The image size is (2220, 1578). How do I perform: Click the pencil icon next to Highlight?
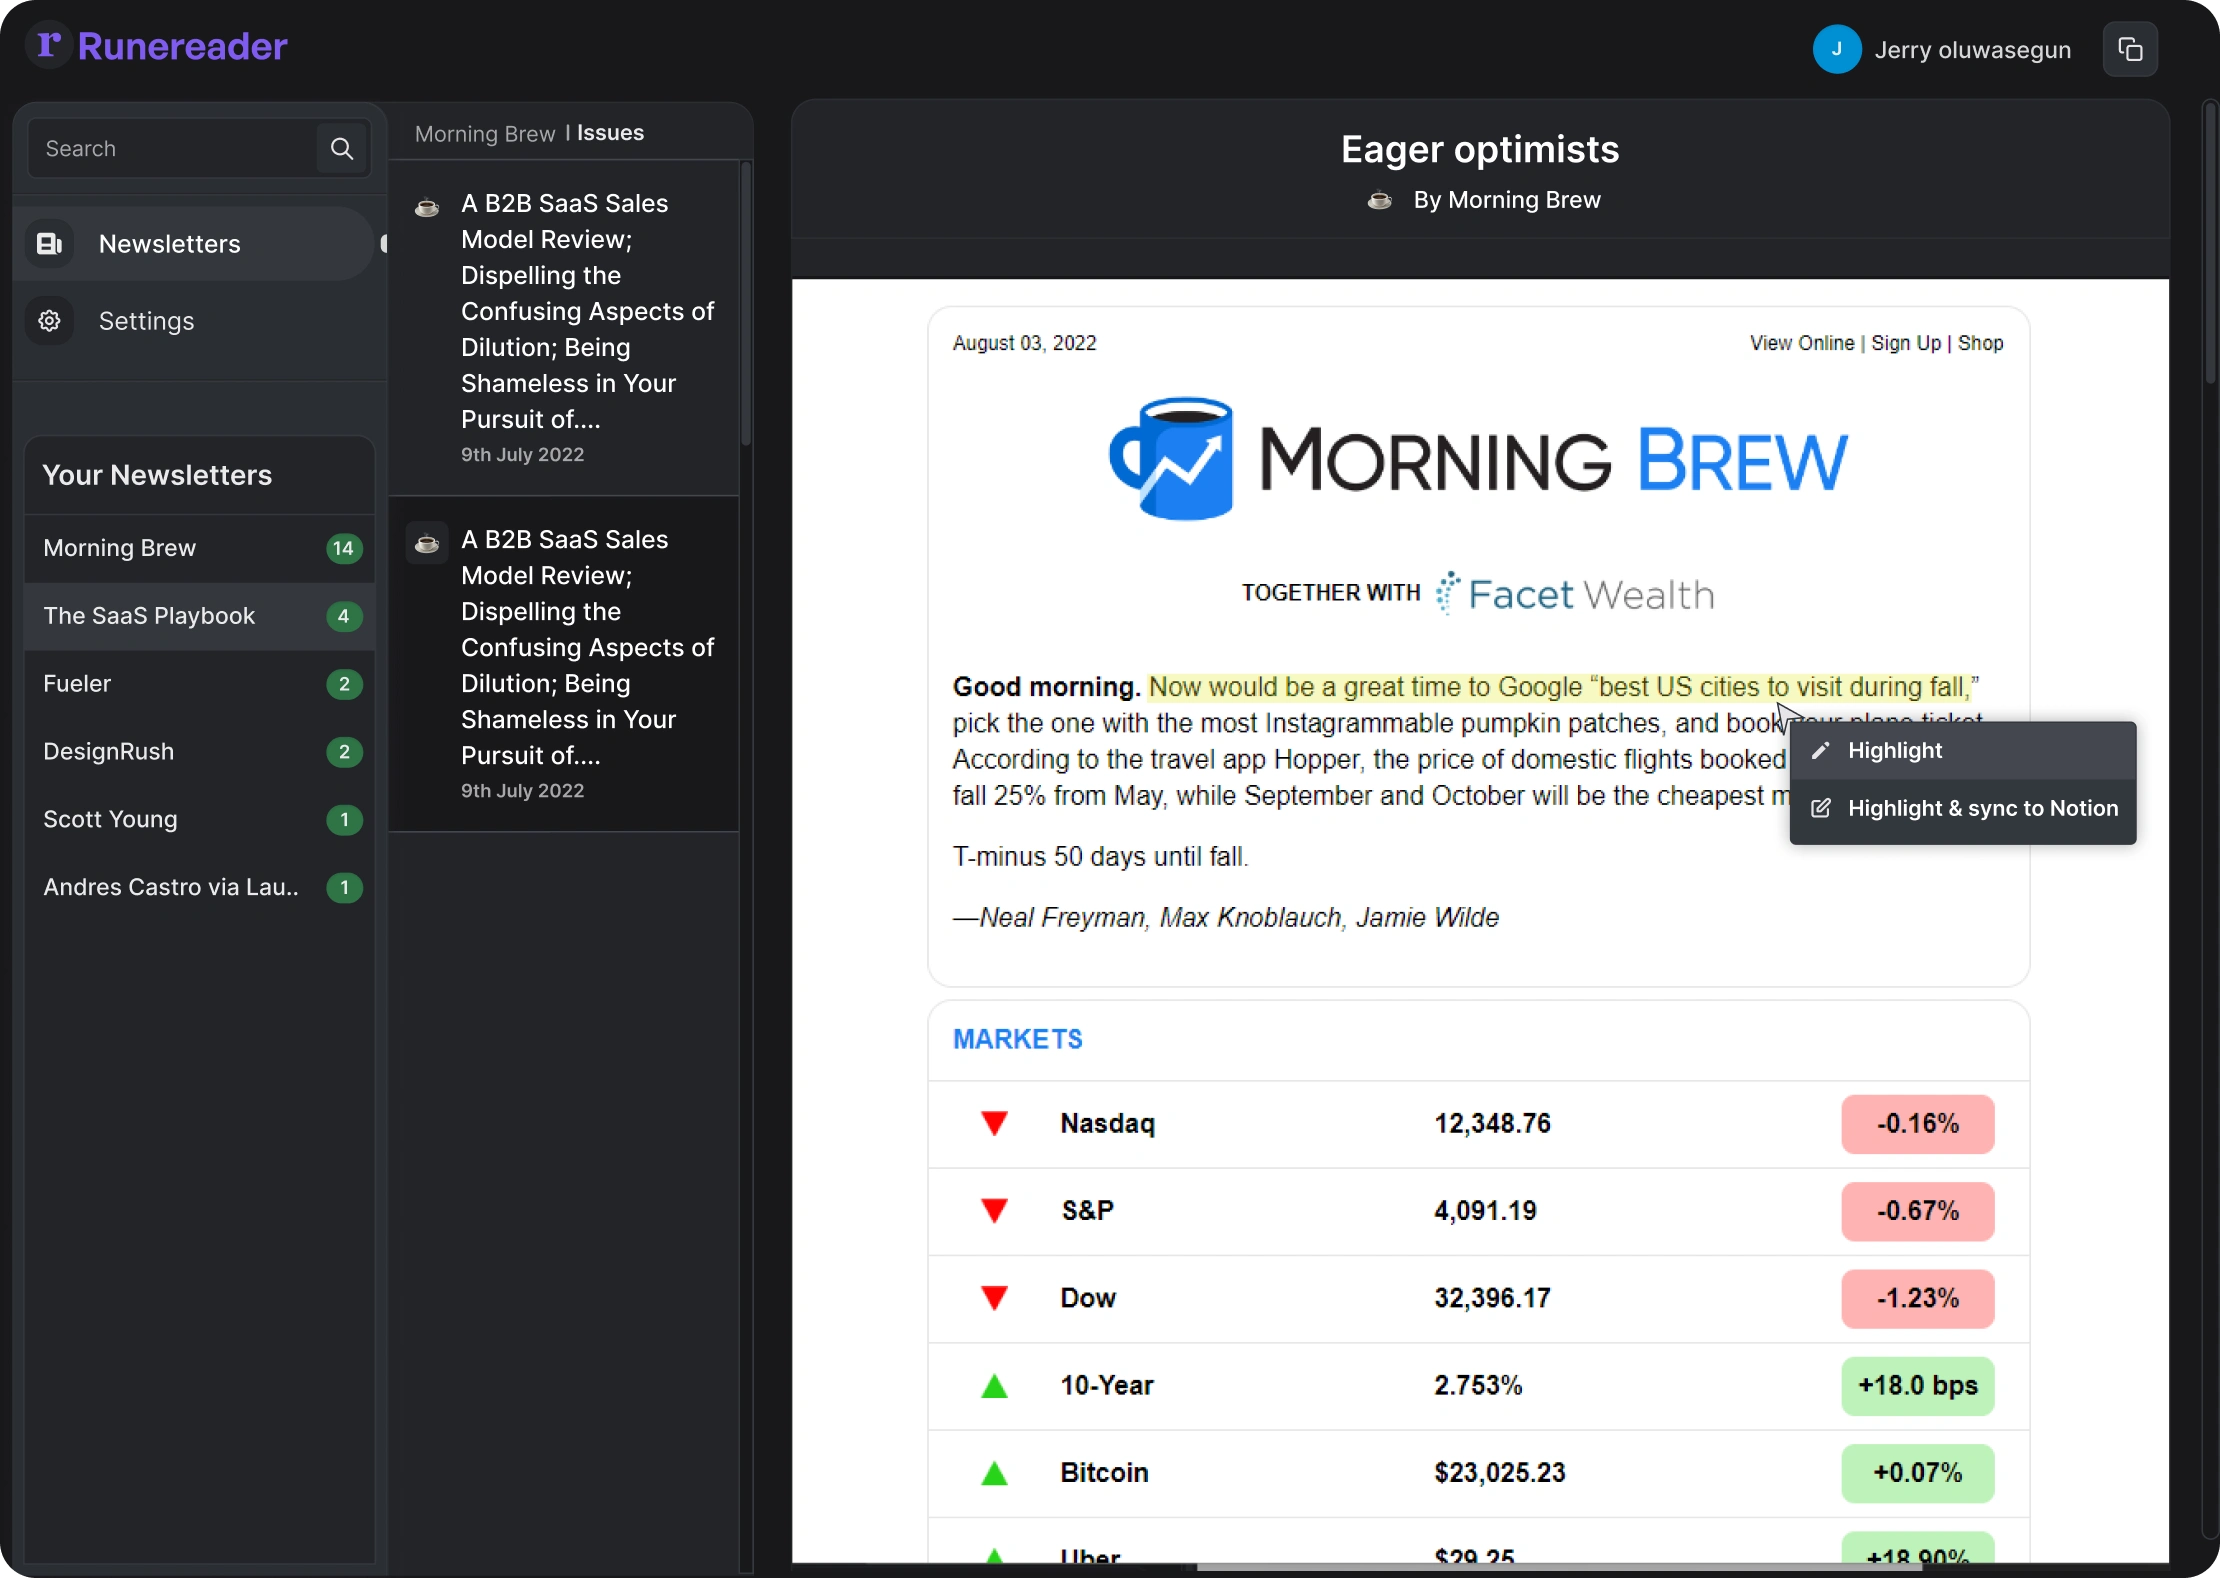(x=1821, y=751)
